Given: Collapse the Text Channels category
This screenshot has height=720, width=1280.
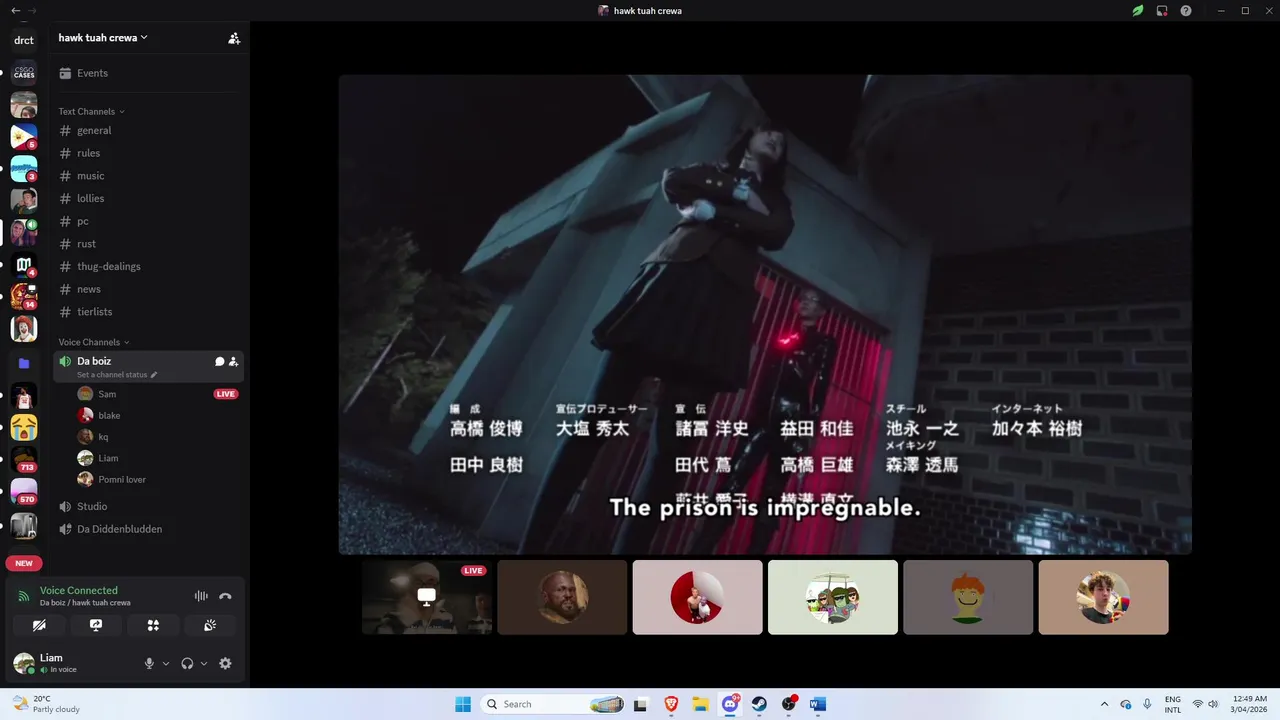Looking at the screenshot, I should 91,111.
